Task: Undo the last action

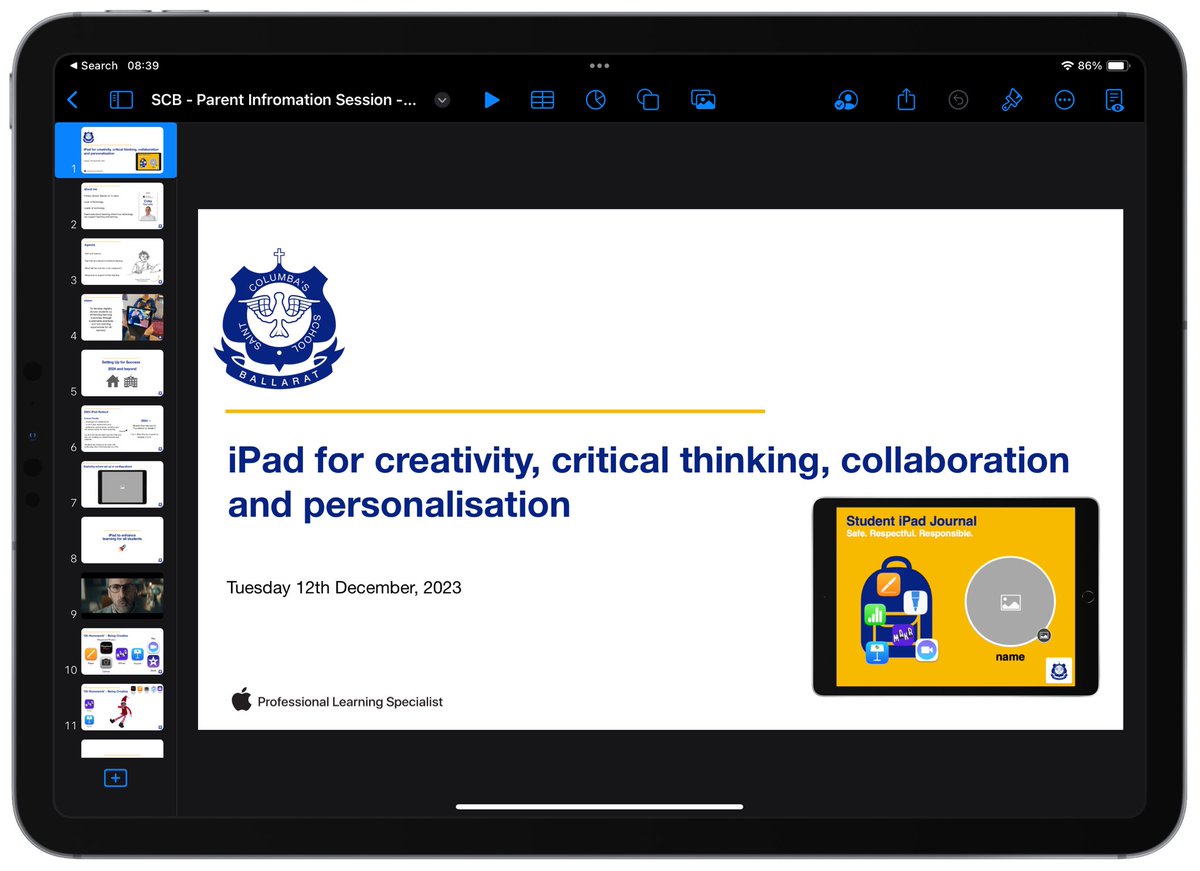Action: [x=958, y=100]
